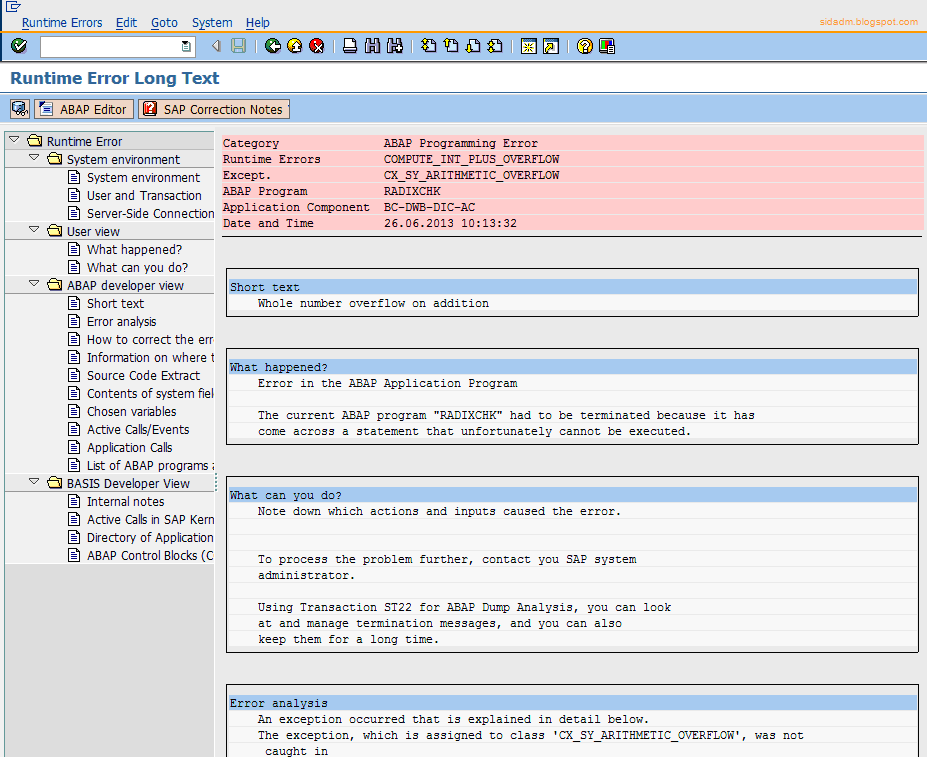Image resolution: width=927 pixels, height=757 pixels.
Task: Click the Last Page icon
Action: tap(495, 46)
